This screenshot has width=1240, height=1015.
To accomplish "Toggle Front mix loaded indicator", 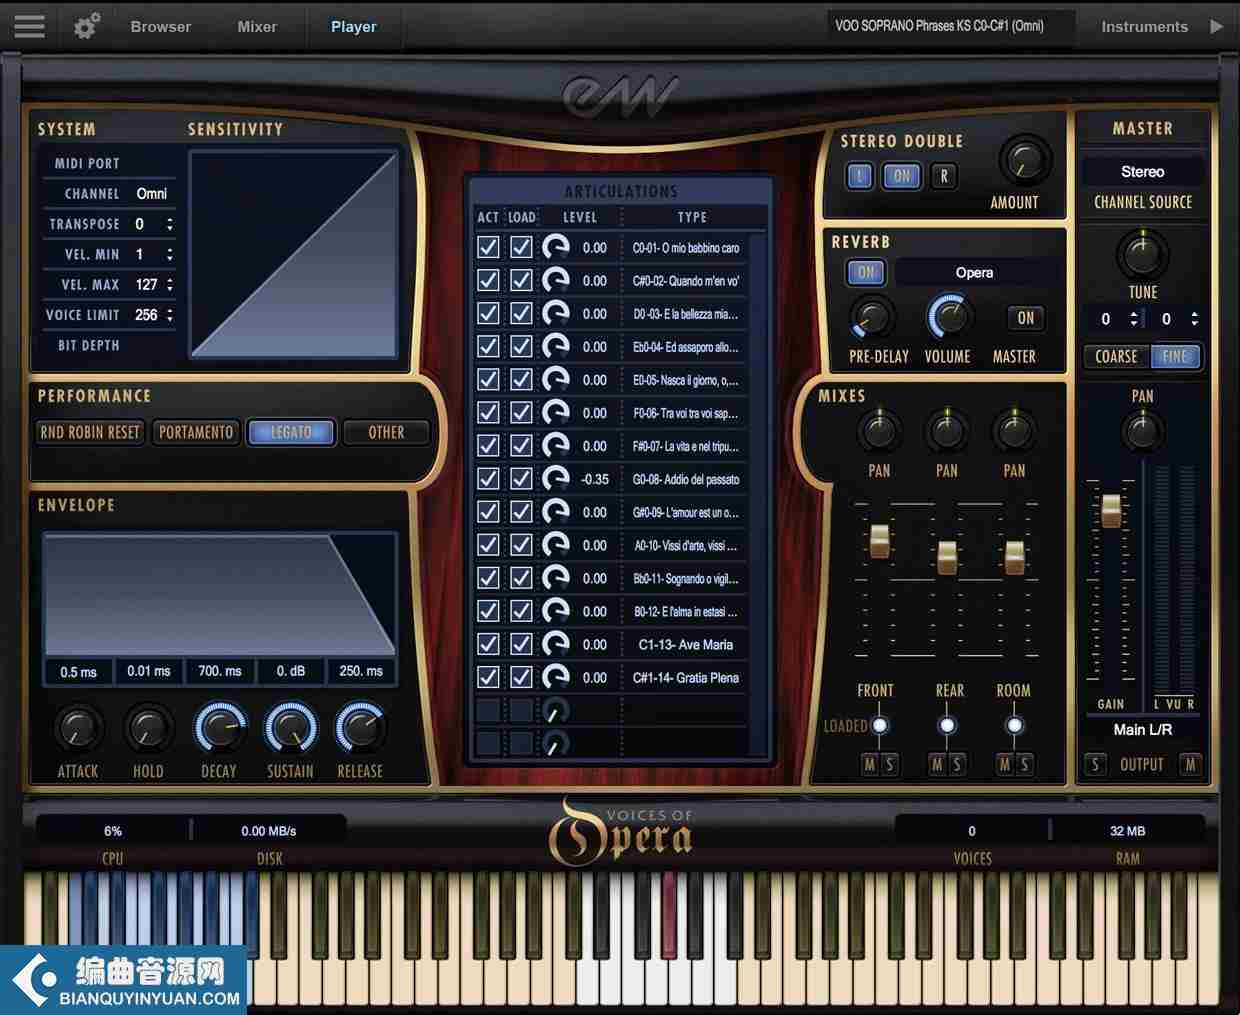I will click(880, 726).
